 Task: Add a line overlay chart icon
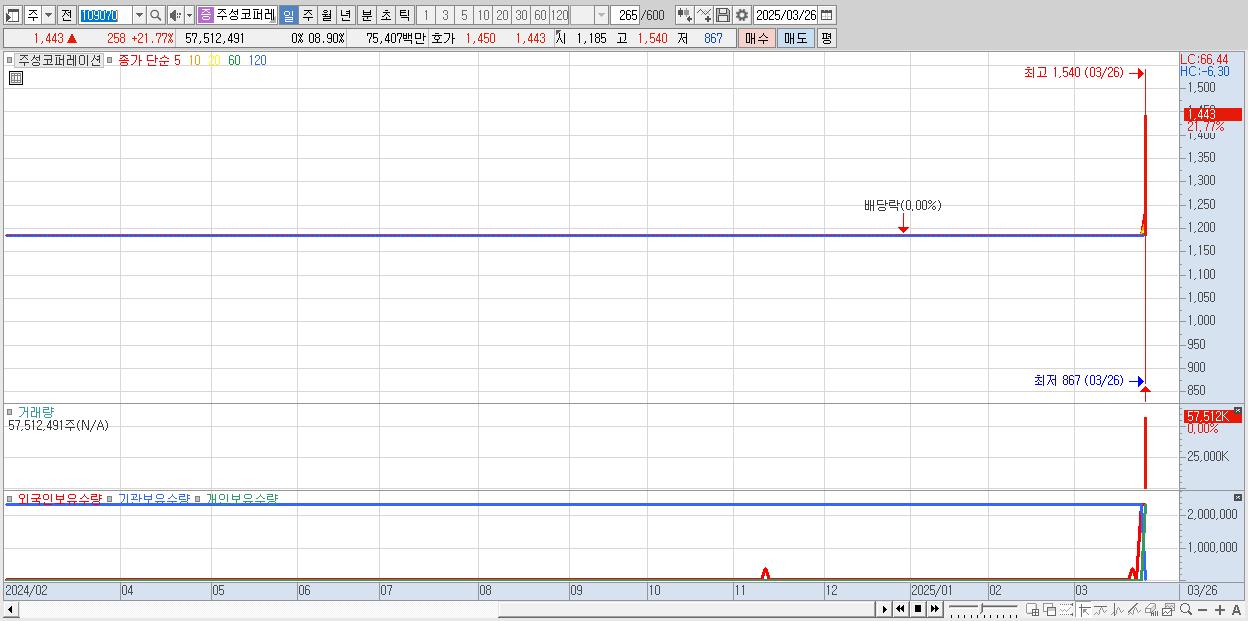(704, 15)
